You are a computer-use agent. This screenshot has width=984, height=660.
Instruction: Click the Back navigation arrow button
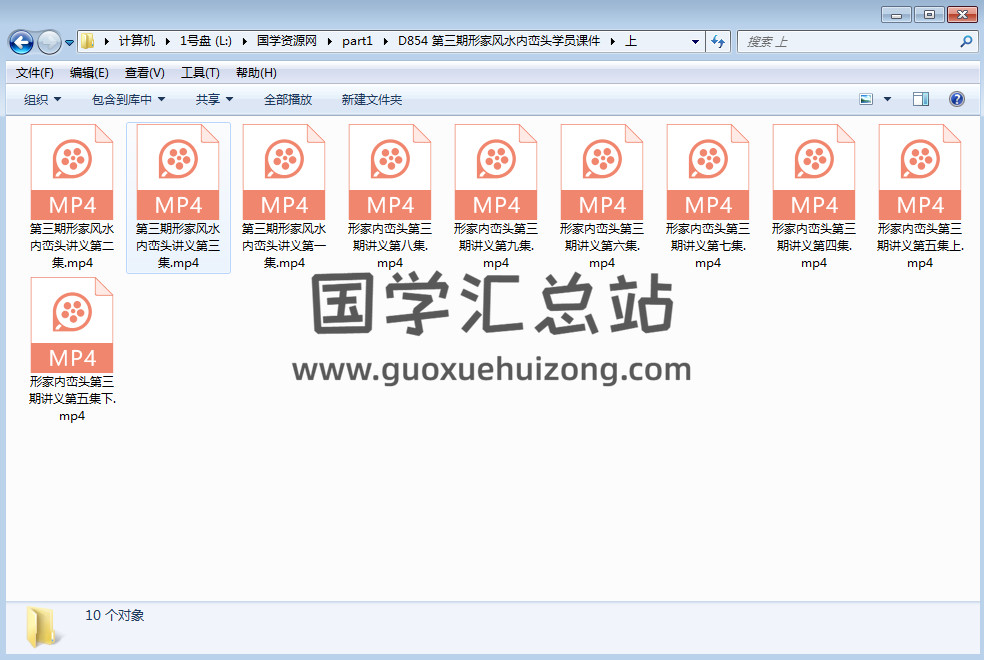[x=21, y=42]
